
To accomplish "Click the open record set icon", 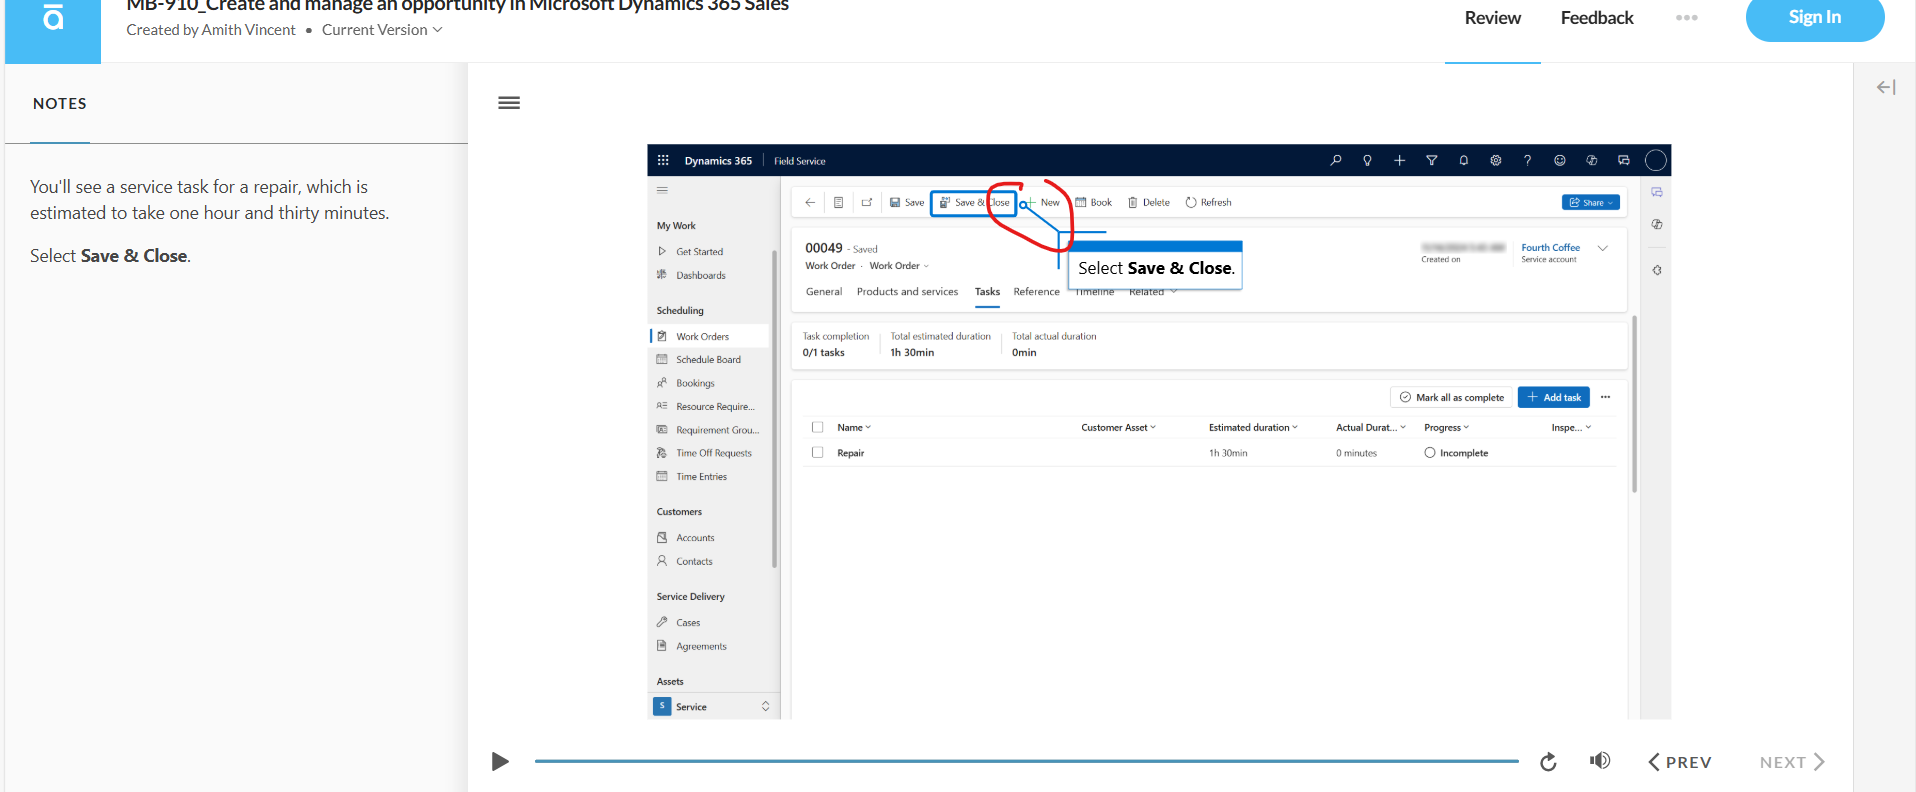I will [838, 202].
